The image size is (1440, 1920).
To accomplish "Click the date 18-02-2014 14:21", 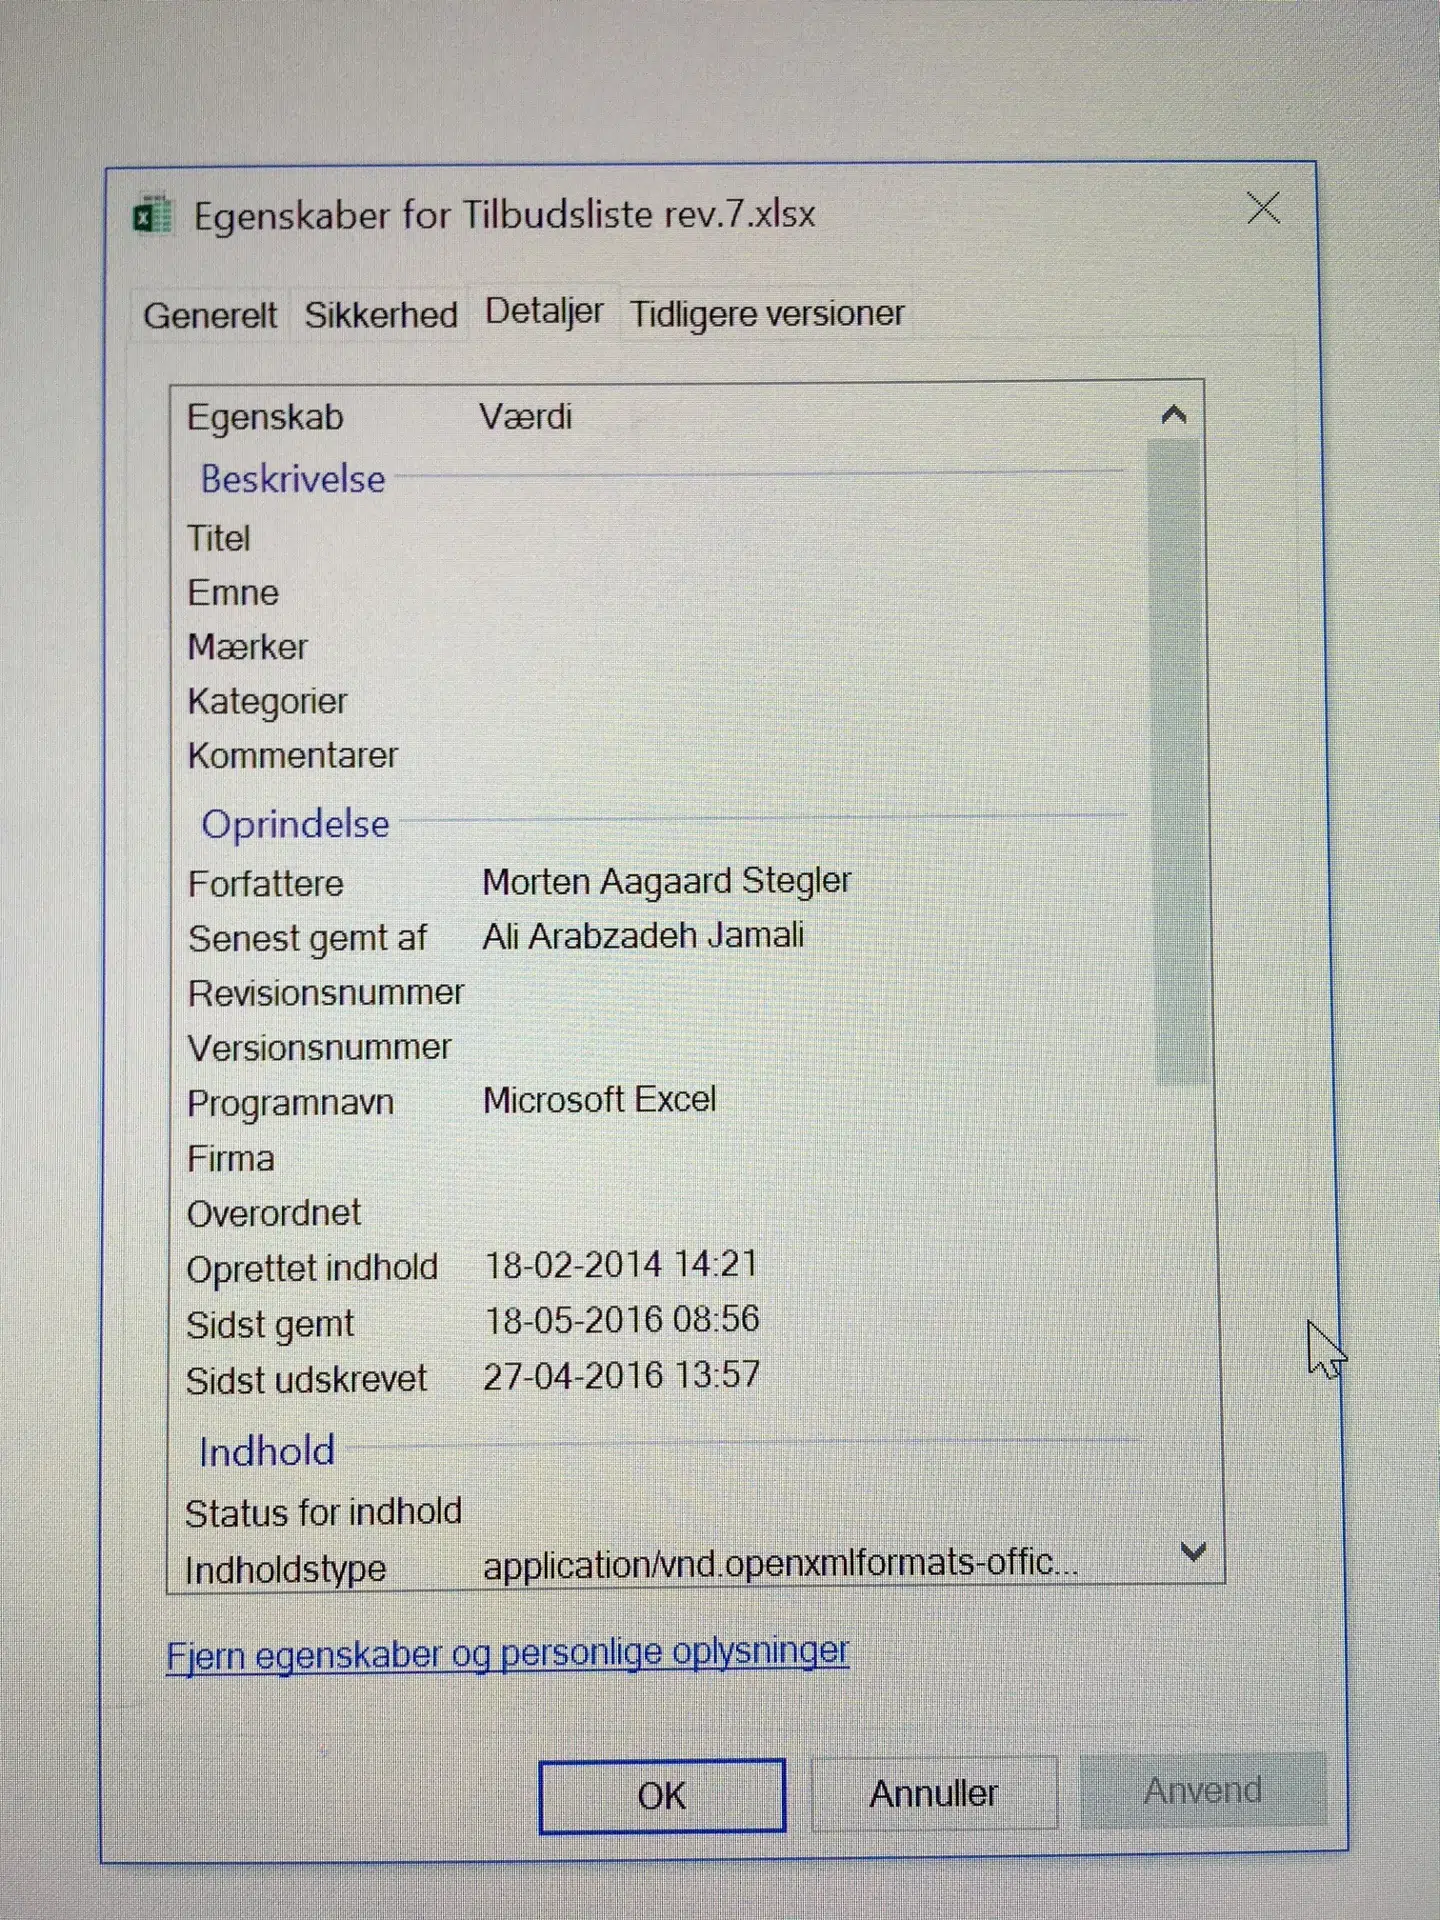I will click(x=621, y=1265).
